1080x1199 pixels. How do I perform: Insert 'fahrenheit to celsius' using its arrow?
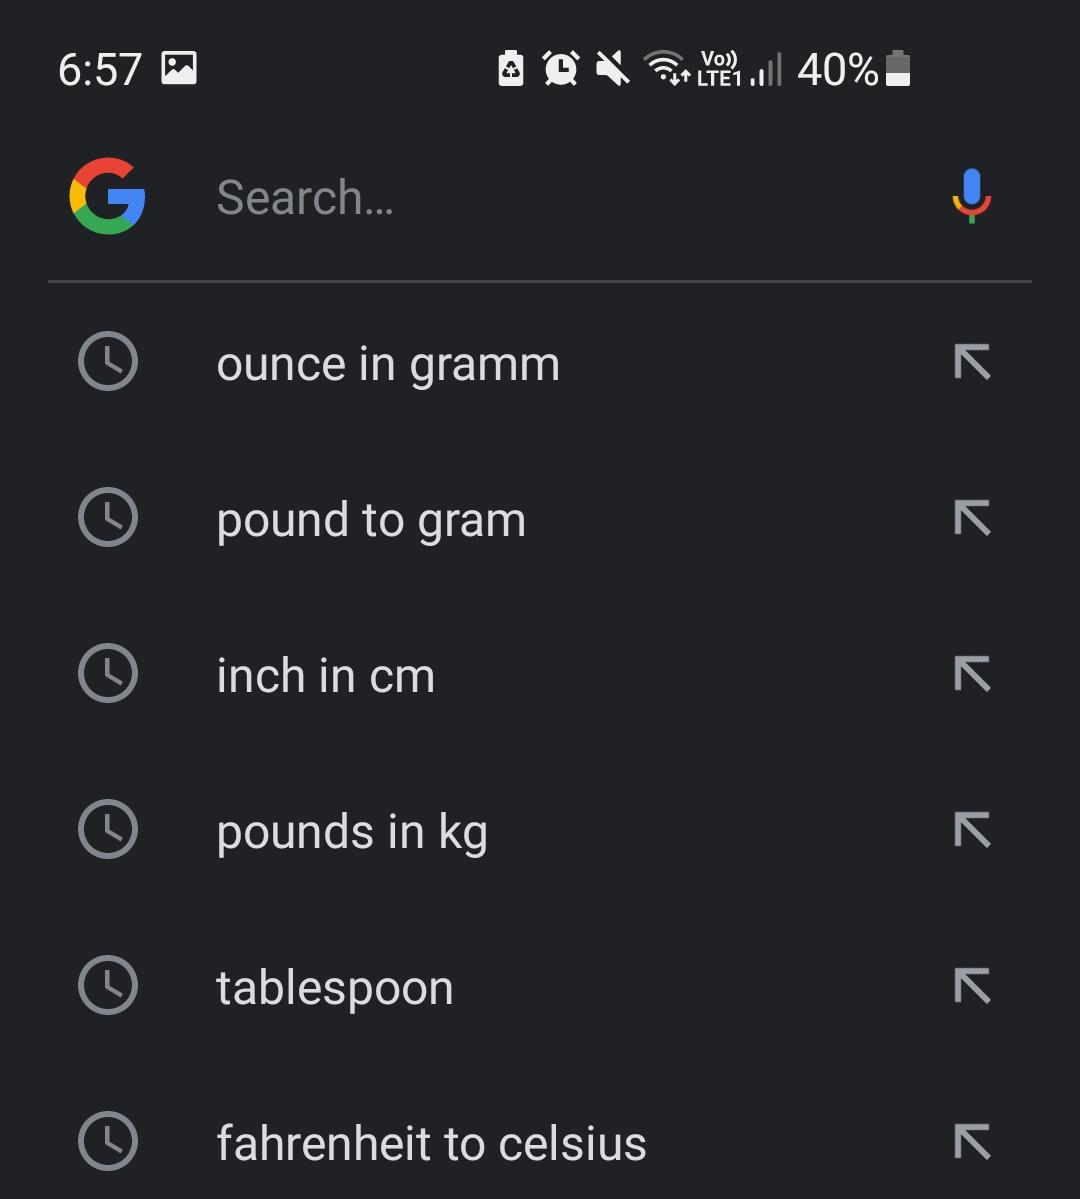[971, 1142]
